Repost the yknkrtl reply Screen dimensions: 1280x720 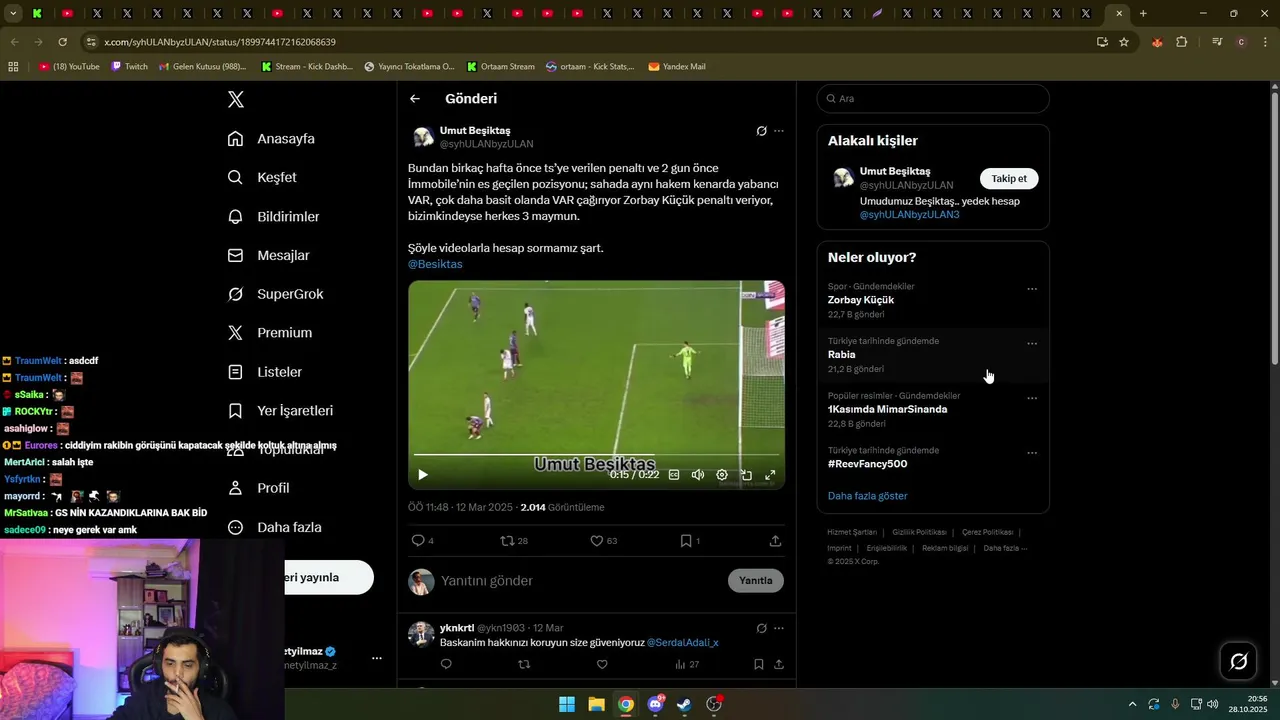coord(524,664)
